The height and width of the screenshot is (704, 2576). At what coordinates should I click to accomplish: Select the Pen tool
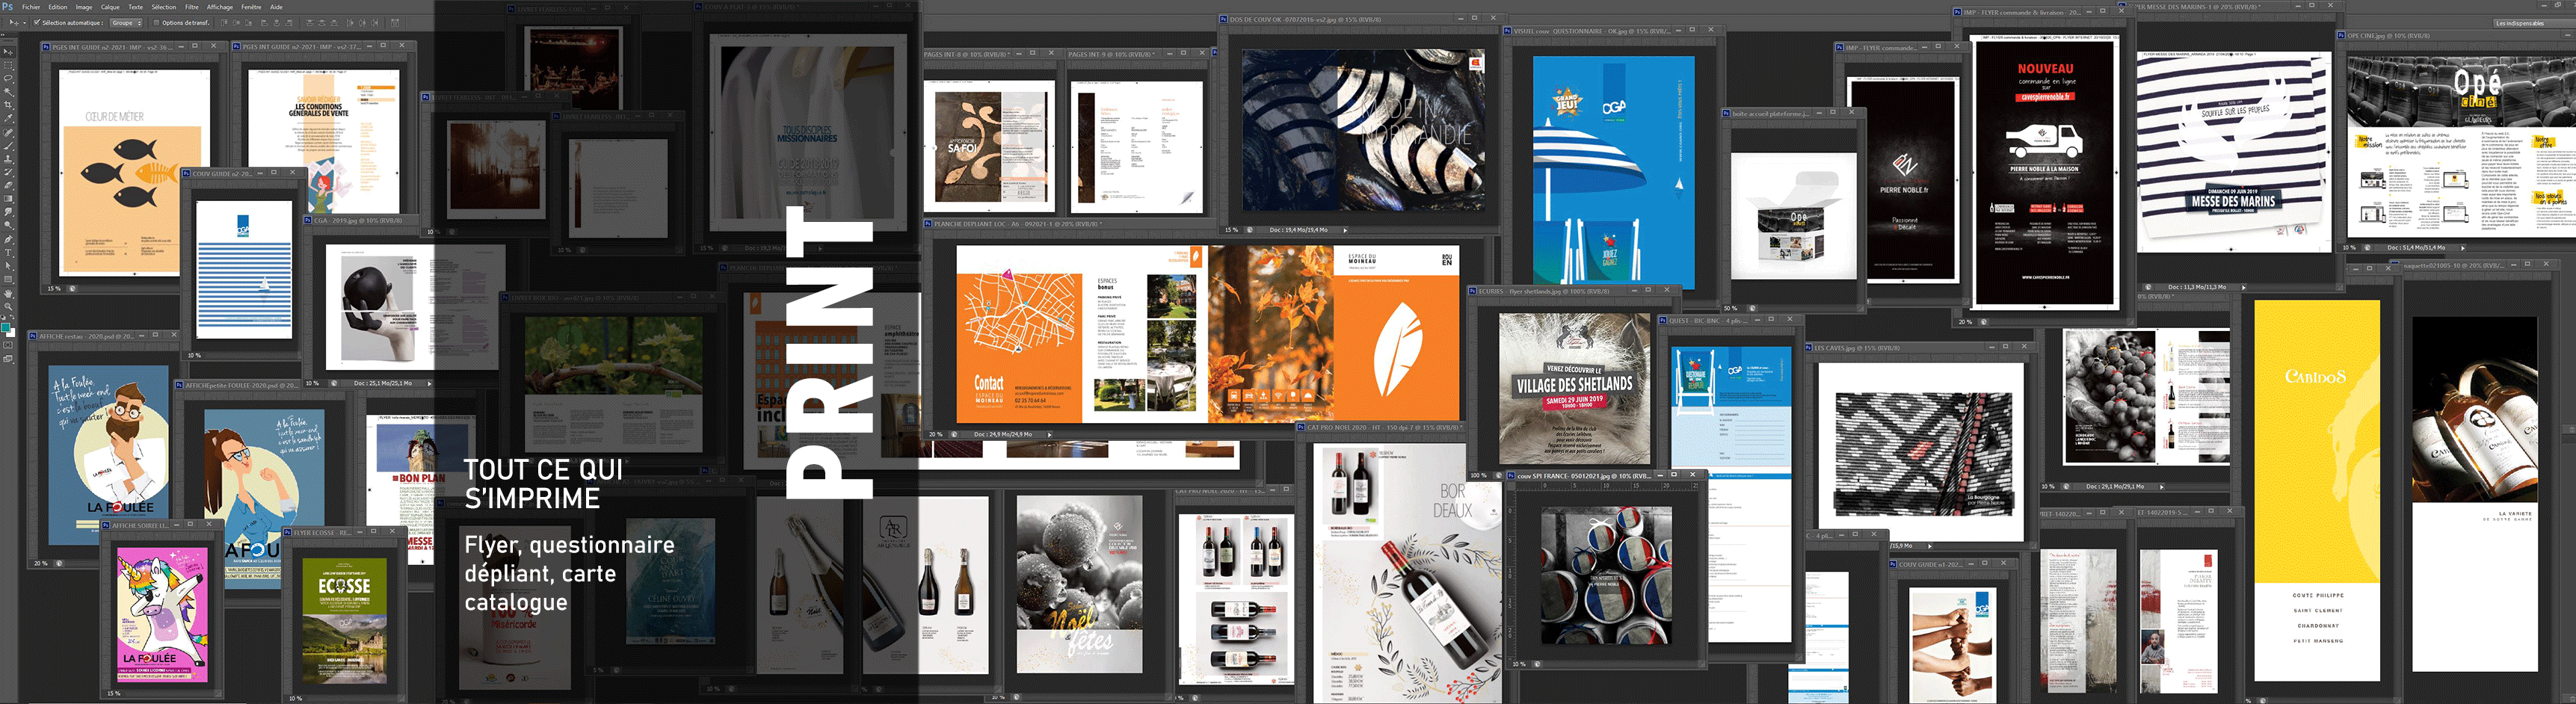click(x=8, y=239)
